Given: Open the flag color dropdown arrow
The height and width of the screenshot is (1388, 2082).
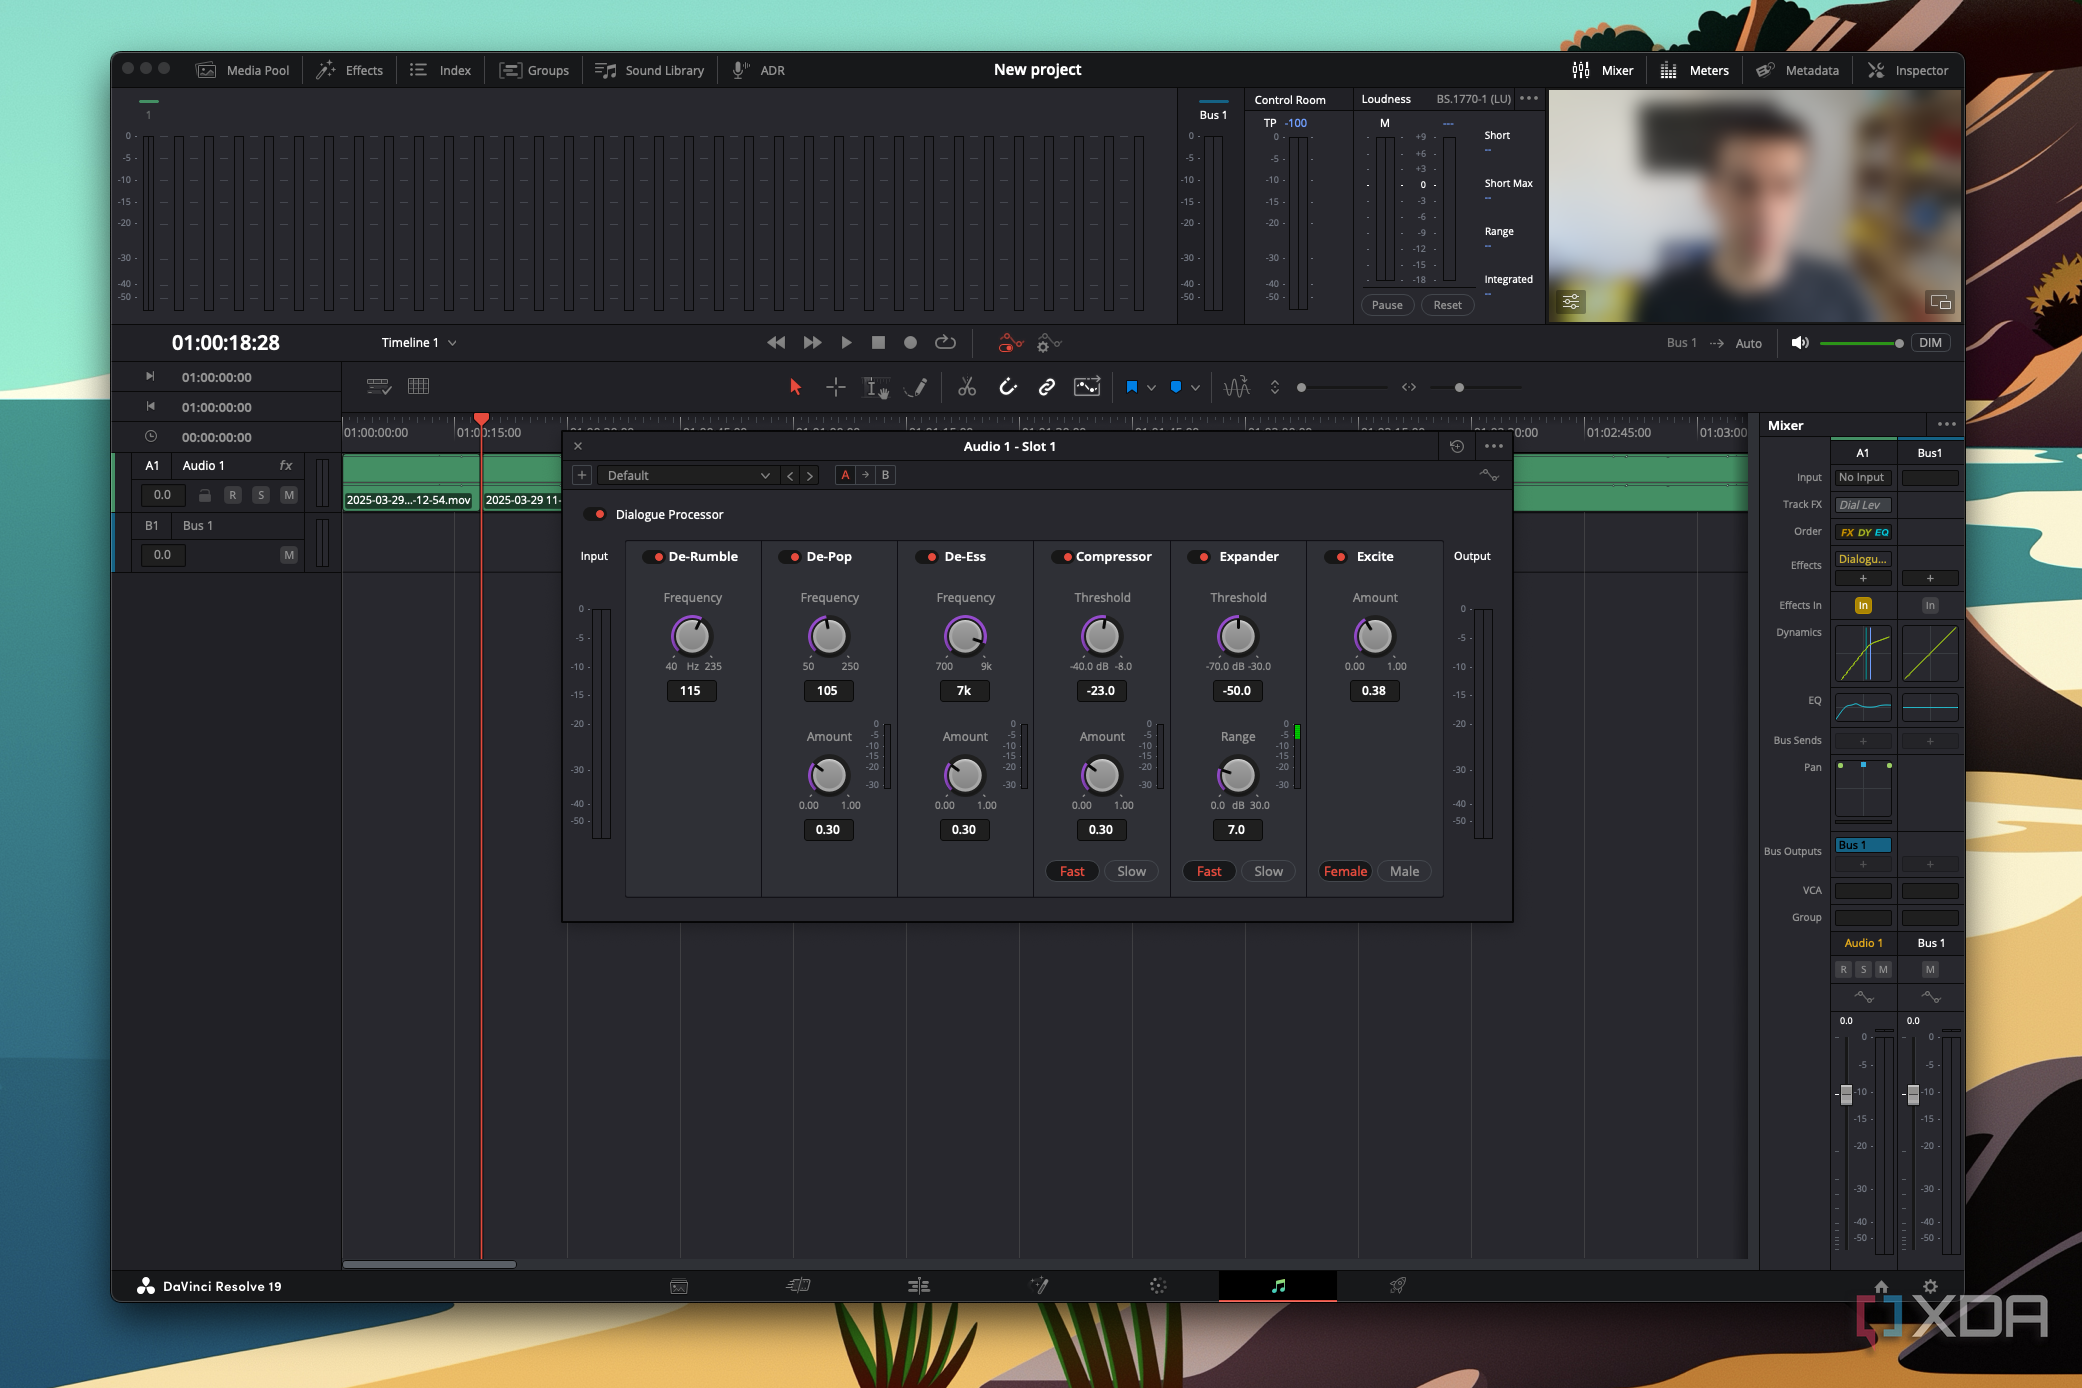Looking at the screenshot, I should pyautogui.click(x=1151, y=388).
